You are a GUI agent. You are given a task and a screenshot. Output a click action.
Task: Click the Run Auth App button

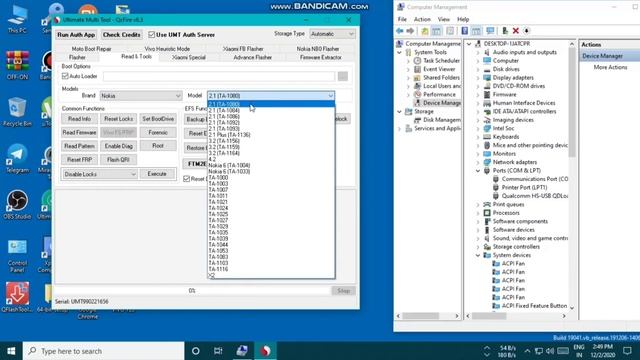(76, 35)
